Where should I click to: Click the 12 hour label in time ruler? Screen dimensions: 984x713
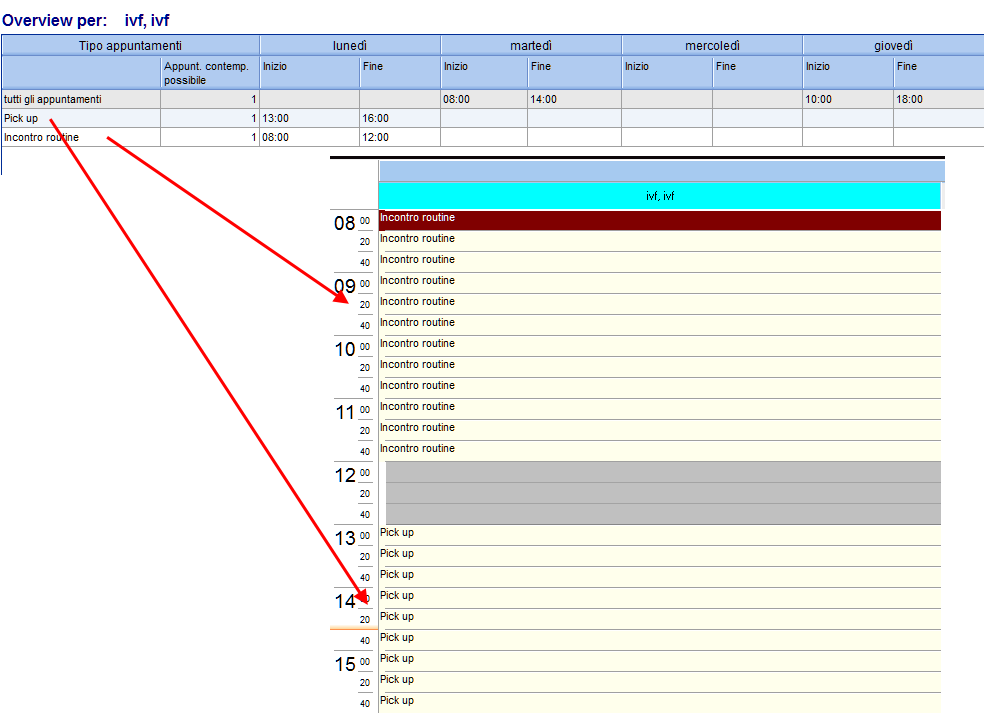(x=345, y=475)
